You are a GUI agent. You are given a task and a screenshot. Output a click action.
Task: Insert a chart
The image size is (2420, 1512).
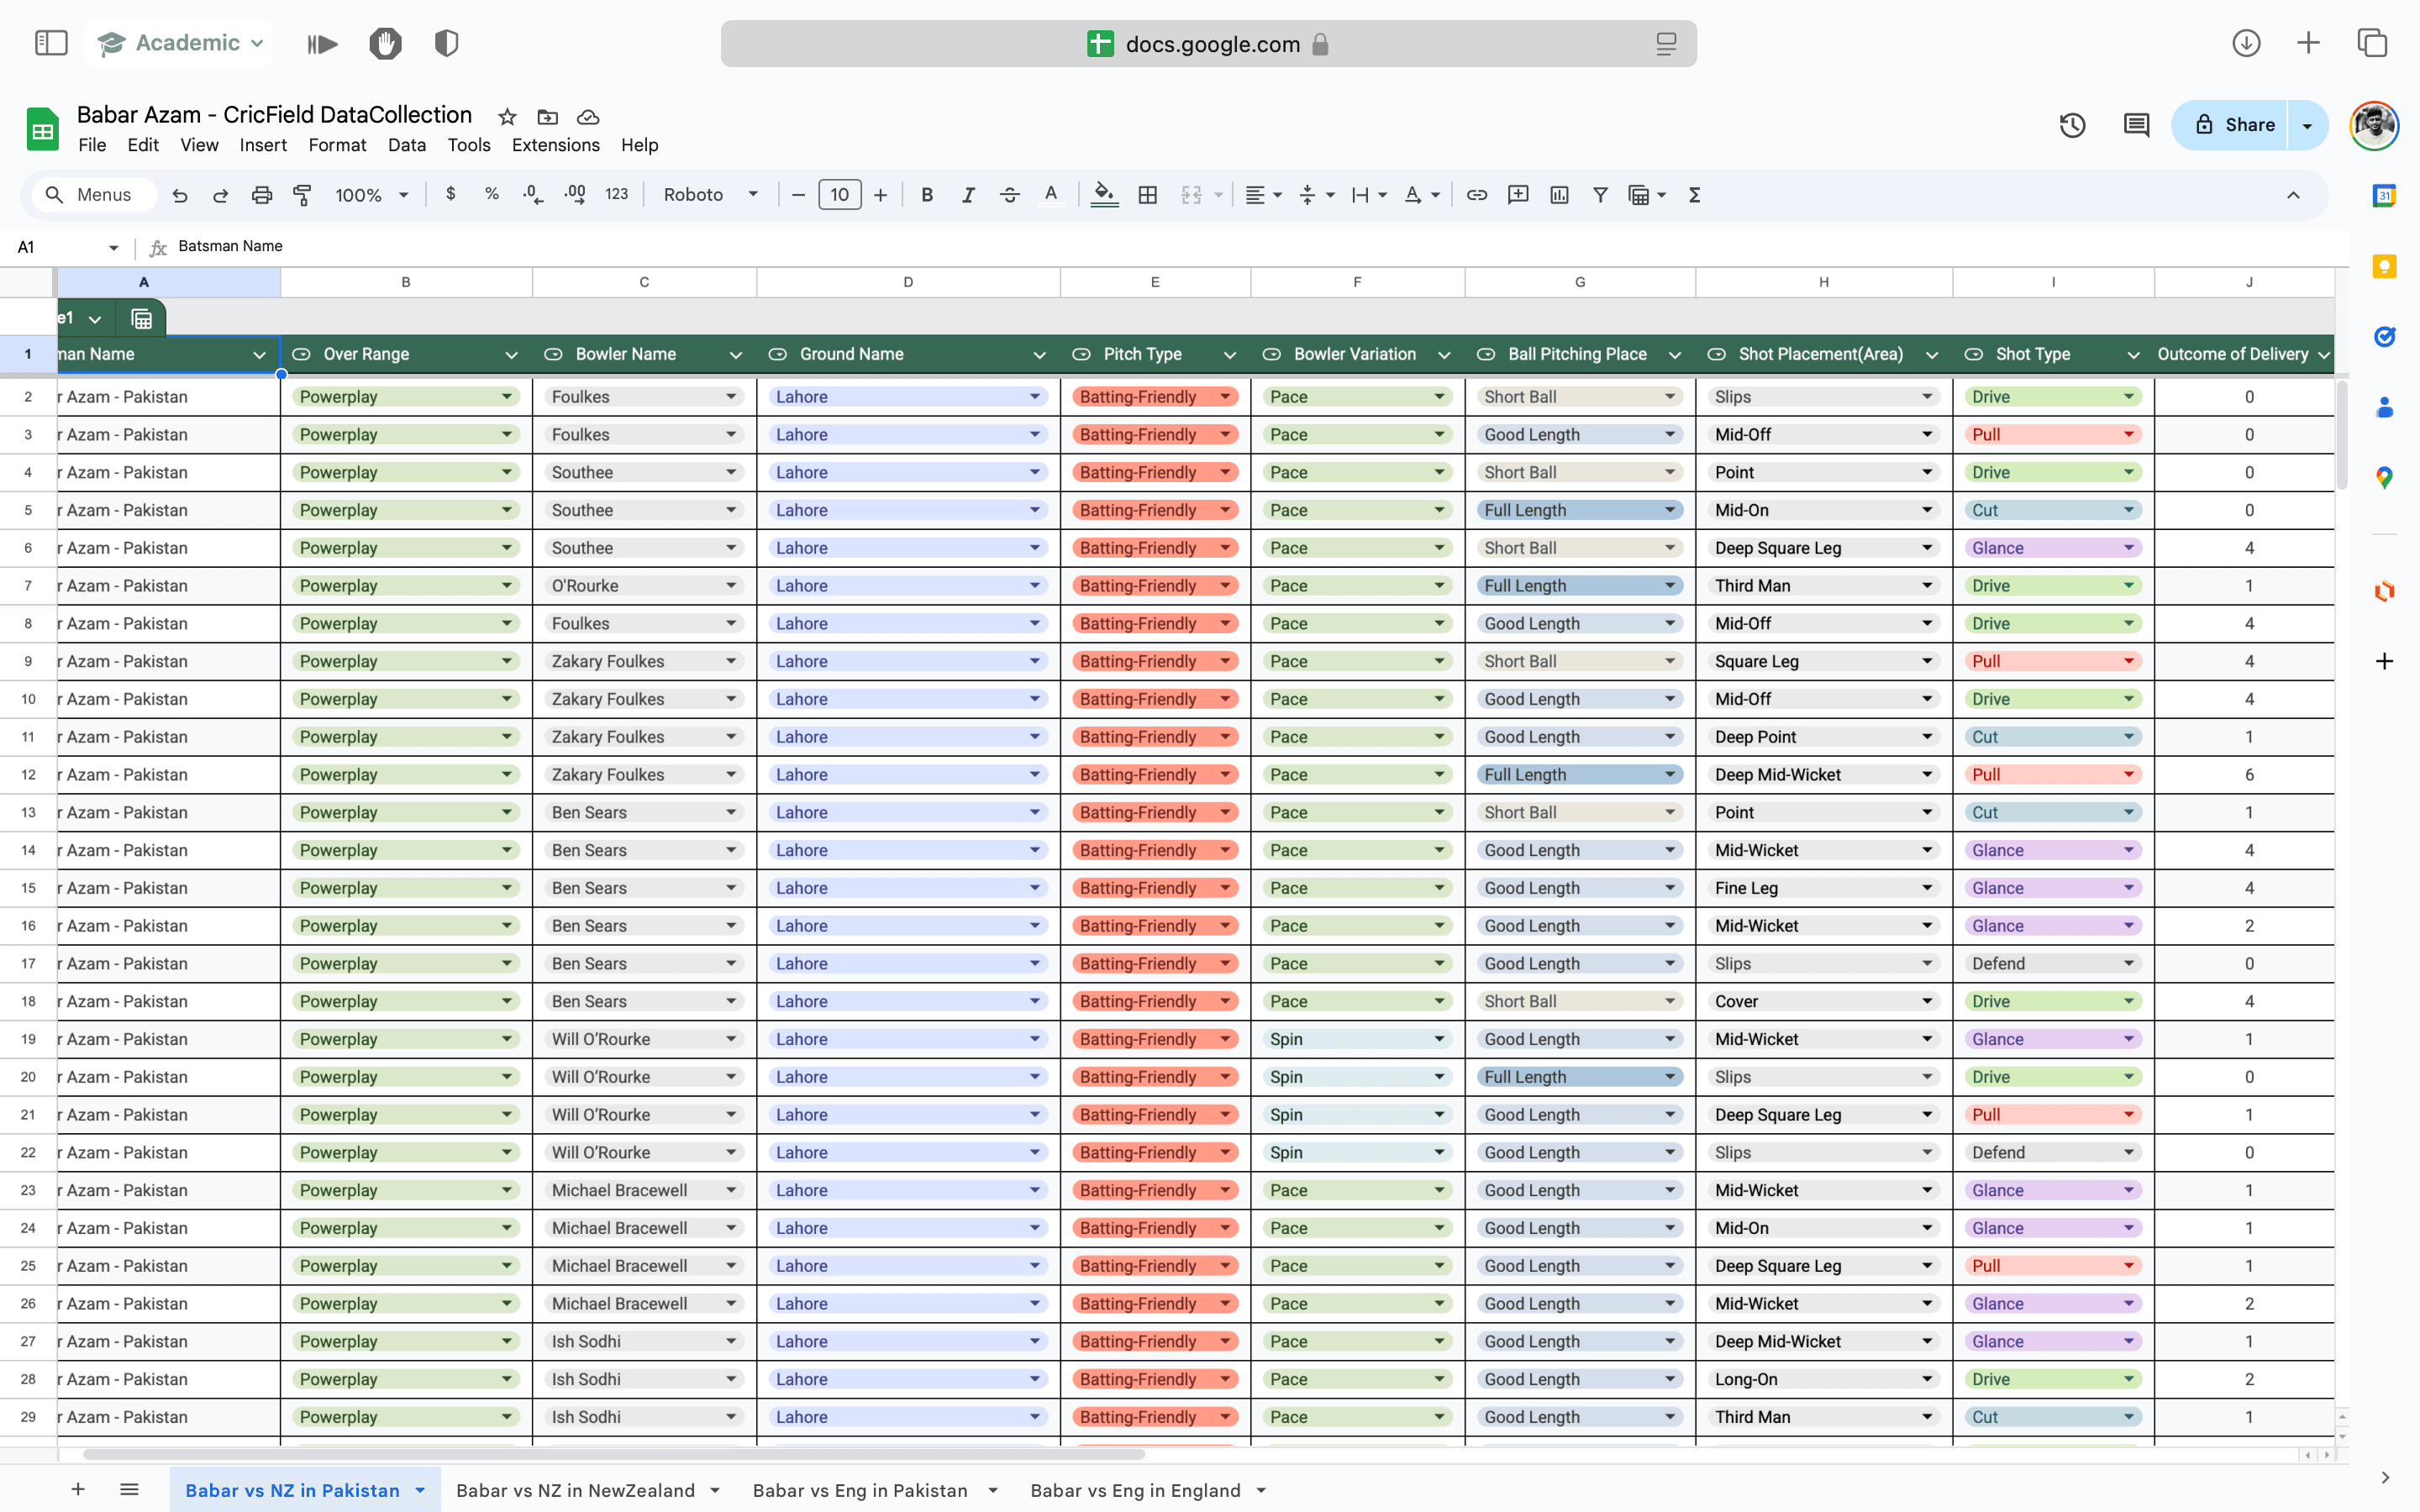point(1558,195)
